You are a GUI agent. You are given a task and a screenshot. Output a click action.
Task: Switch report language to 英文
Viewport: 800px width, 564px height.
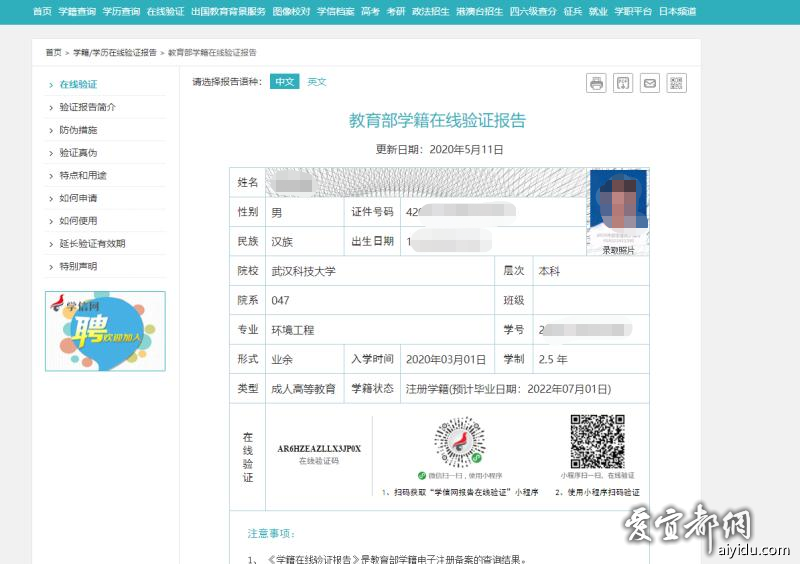[317, 82]
